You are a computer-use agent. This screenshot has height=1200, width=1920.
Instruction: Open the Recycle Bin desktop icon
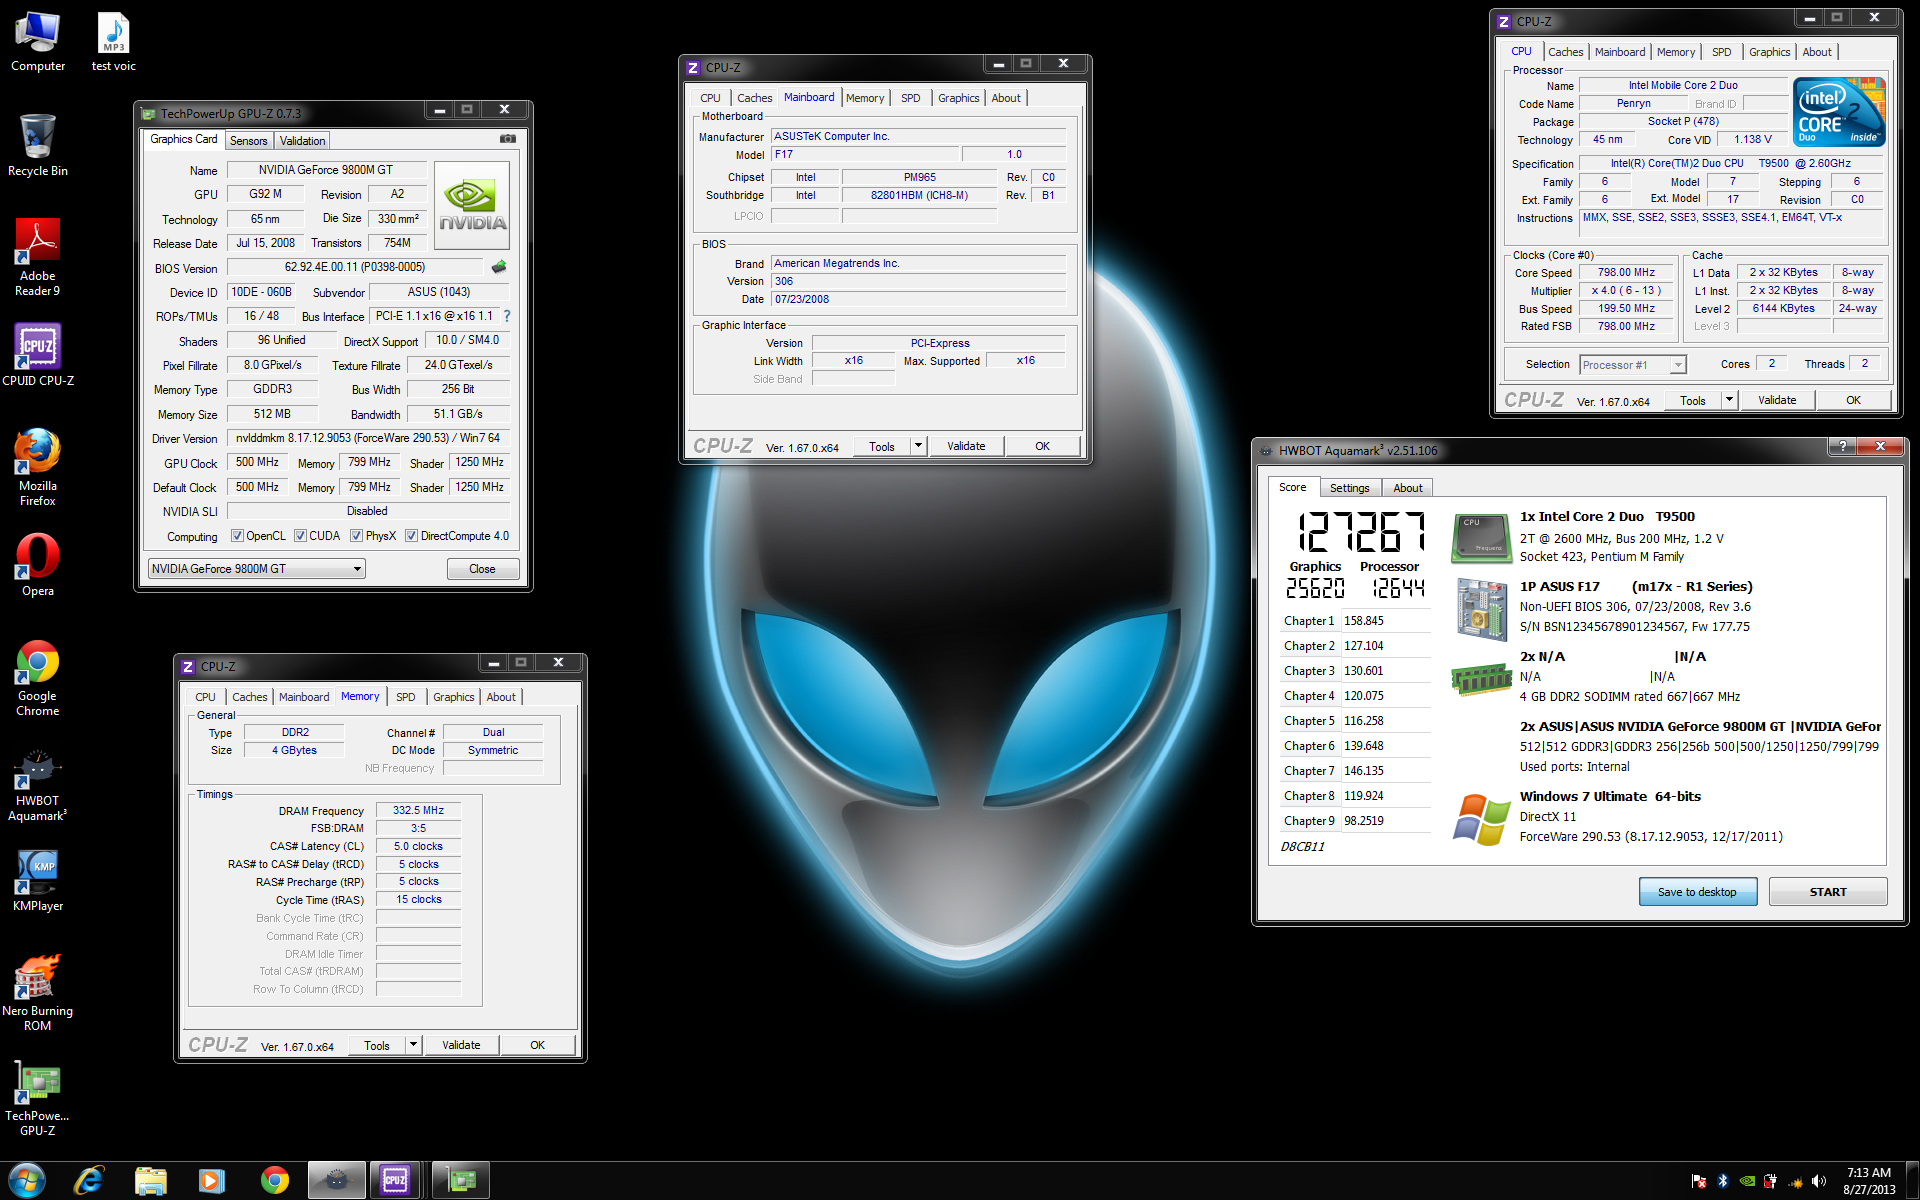coord(38,146)
